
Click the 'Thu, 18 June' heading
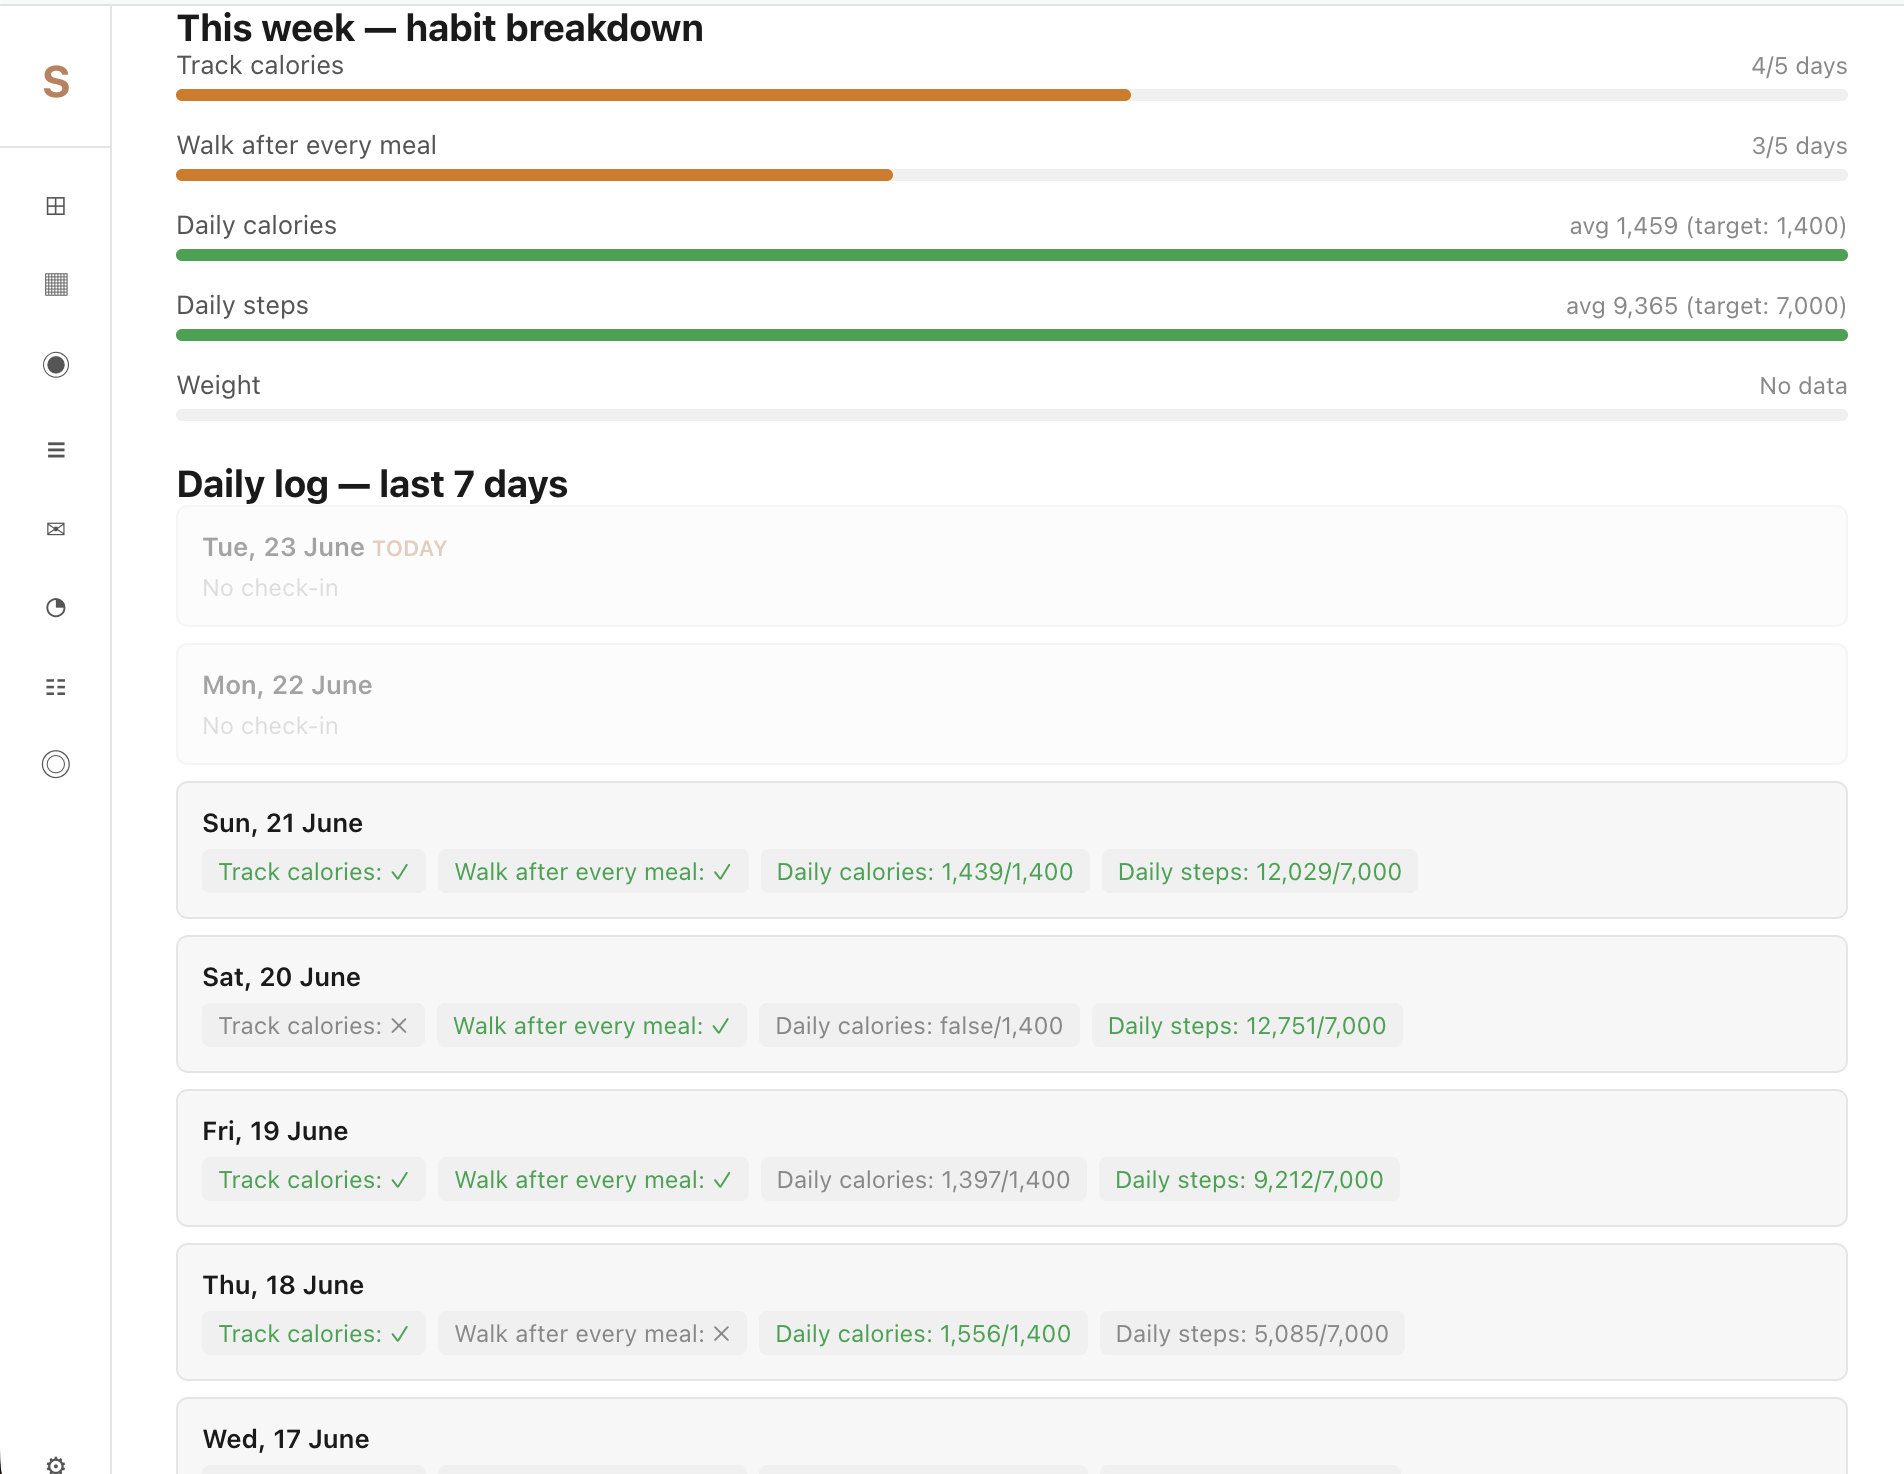coord(283,1285)
